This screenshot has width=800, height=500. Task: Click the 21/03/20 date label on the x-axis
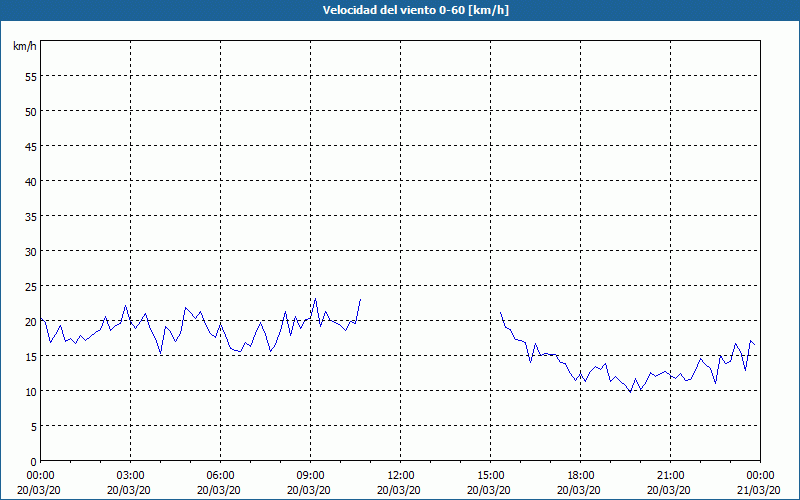click(759, 490)
